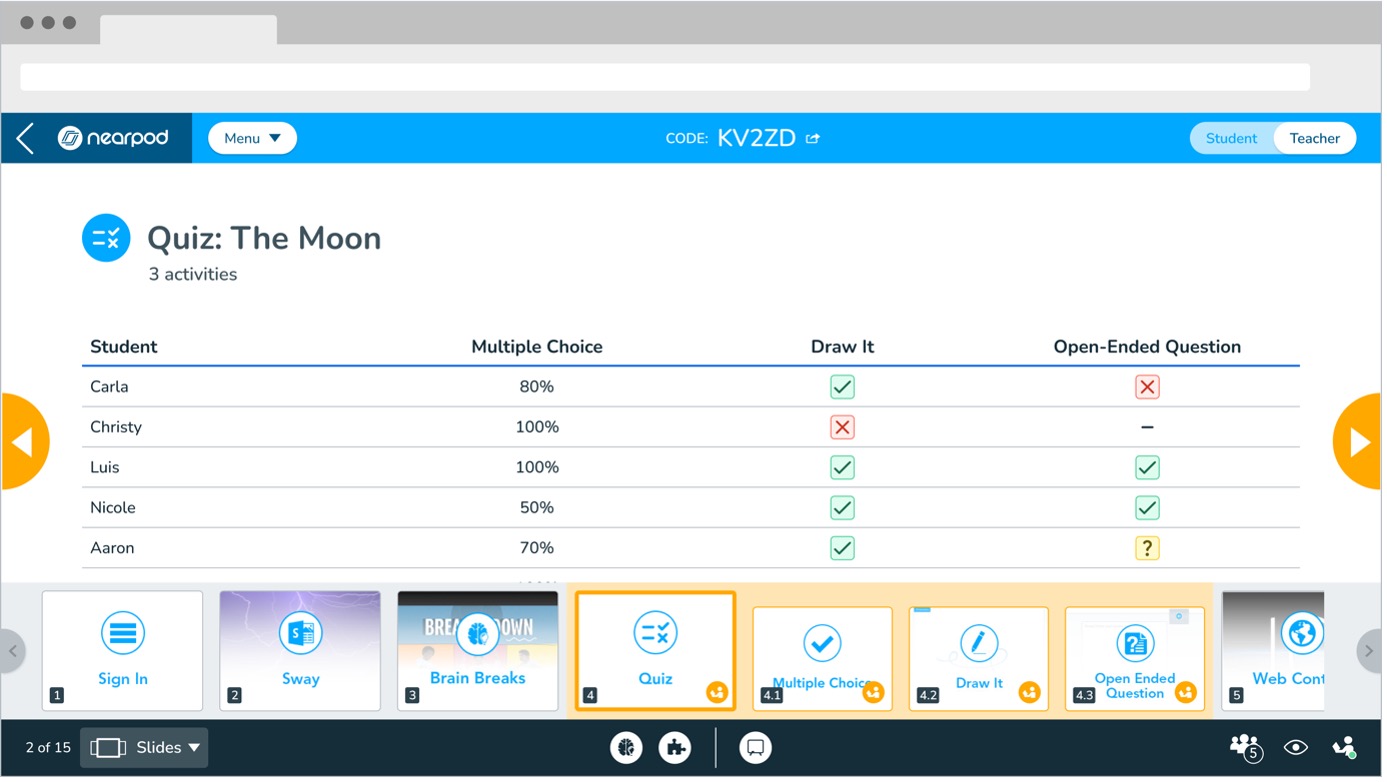Click the browser address bar
This screenshot has height=782, width=1387.
(666, 78)
